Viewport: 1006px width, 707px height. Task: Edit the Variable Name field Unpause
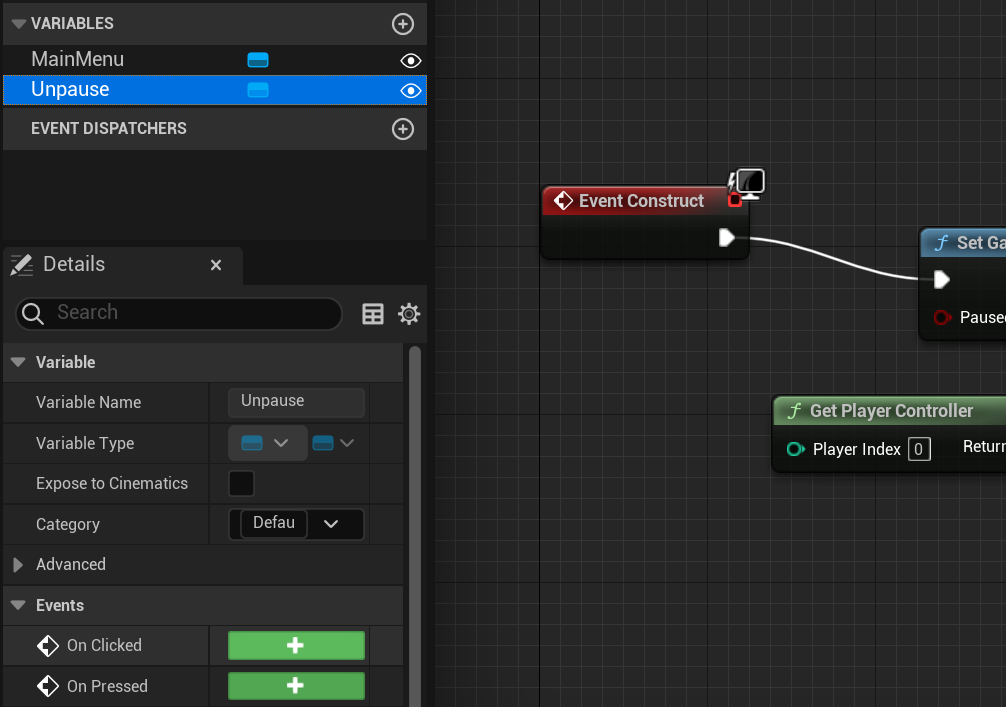pyautogui.click(x=296, y=402)
